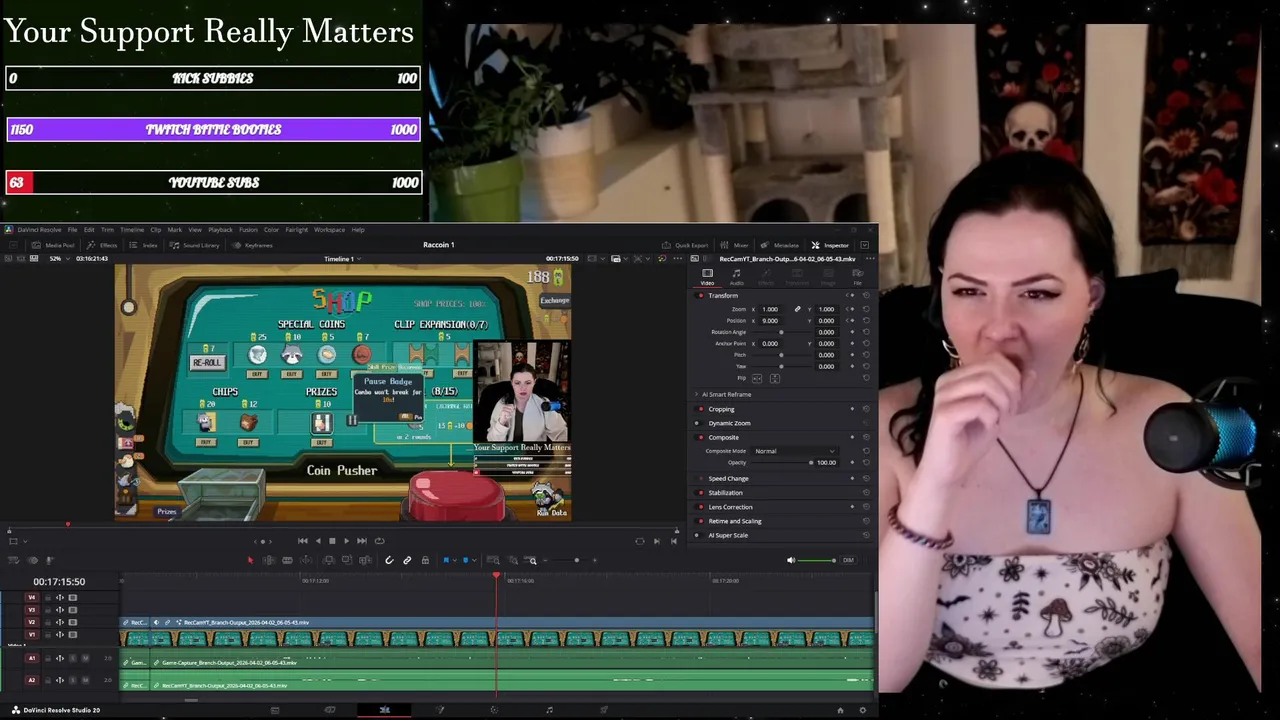The width and height of the screenshot is (1280, 720).
Task: Open the Media Pool panel
Action: (54, 245)
